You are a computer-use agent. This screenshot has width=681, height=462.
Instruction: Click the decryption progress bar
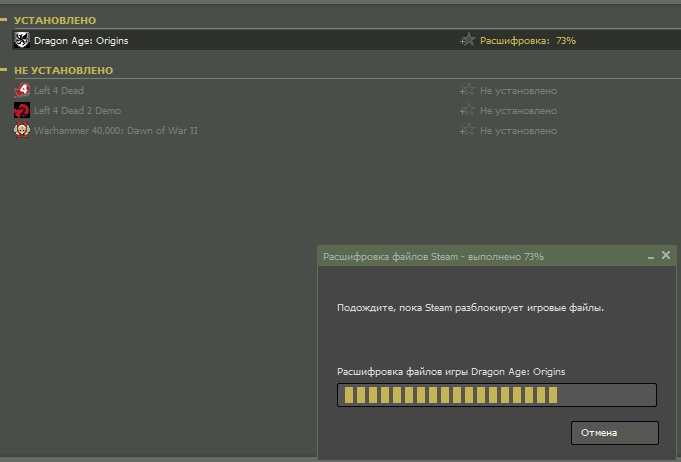tap(497, 395)
